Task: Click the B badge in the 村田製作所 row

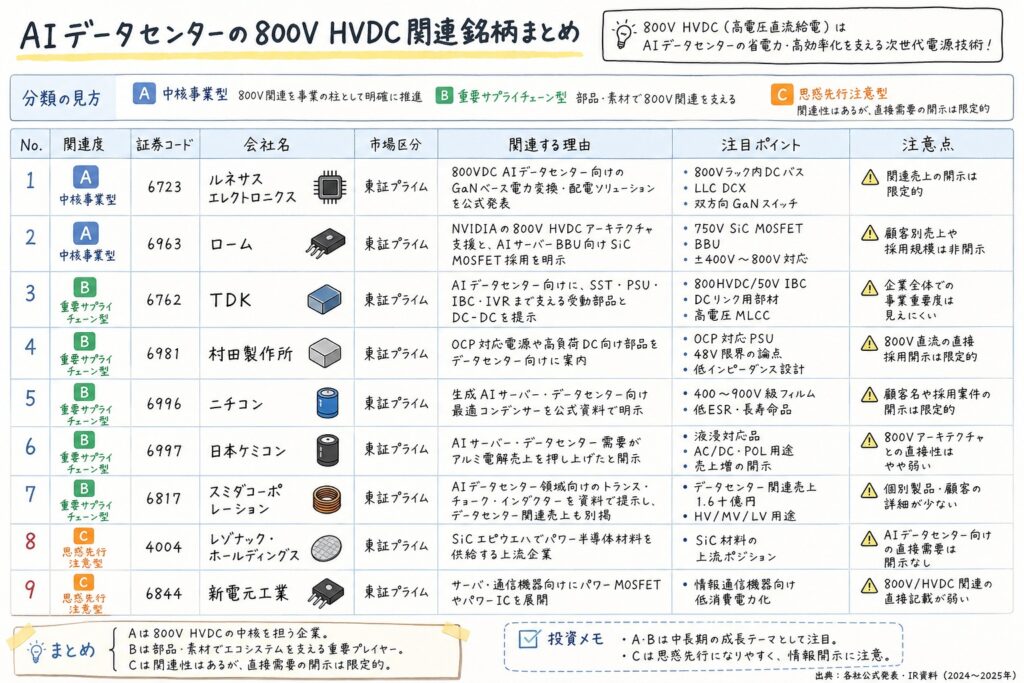Action: [x=85, y=342]
